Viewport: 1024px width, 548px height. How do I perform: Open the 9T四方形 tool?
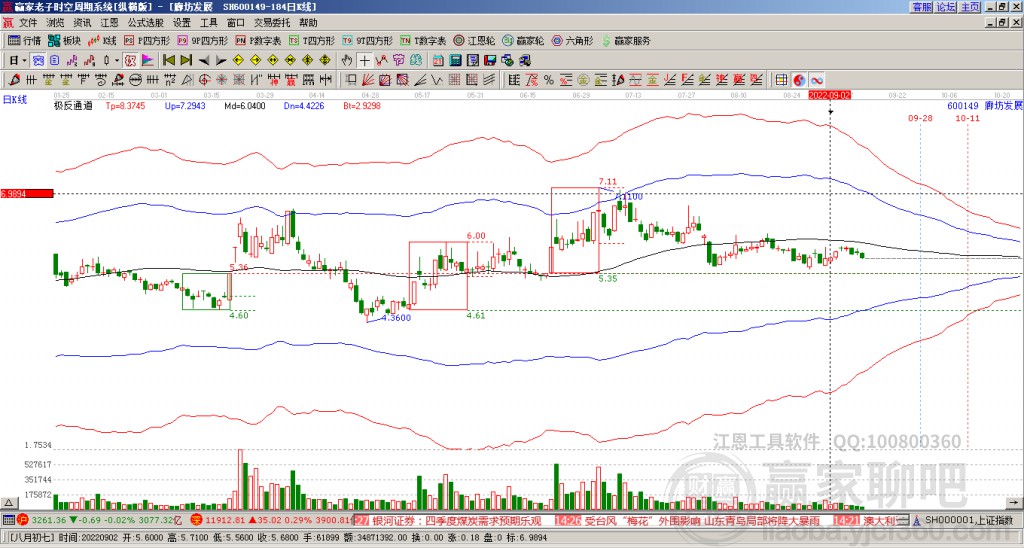pos(368,40)
